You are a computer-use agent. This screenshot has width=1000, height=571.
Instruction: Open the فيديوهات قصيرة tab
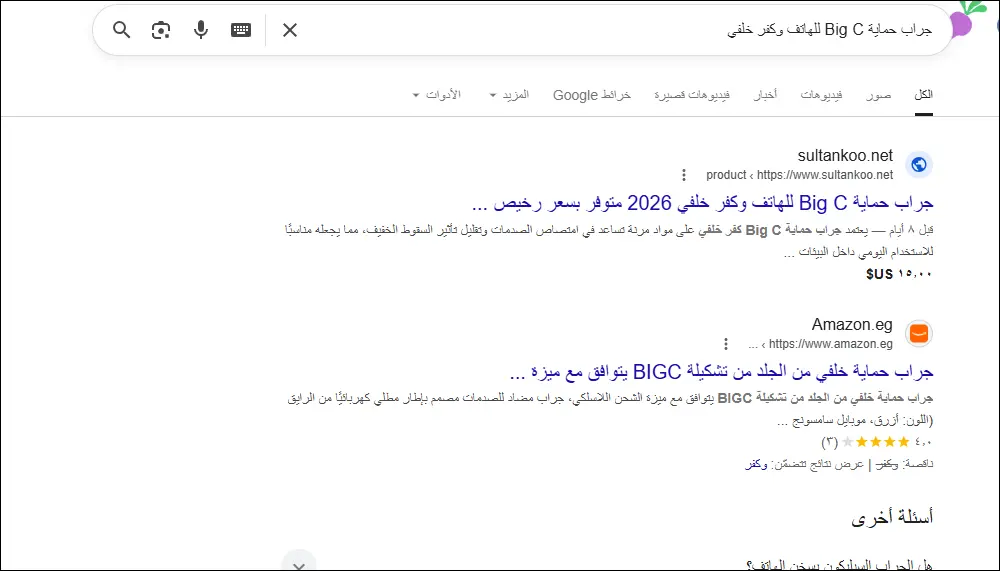(692, 95)
